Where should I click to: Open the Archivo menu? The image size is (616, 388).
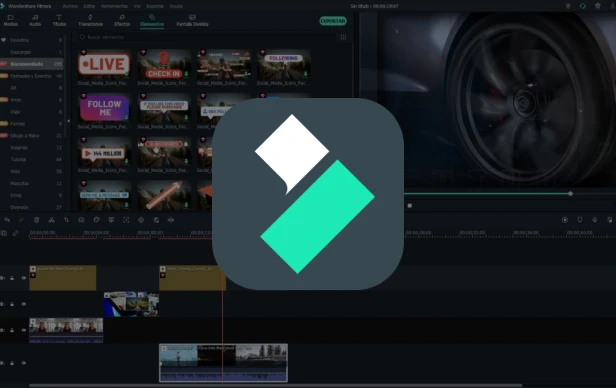pos(70,6)
